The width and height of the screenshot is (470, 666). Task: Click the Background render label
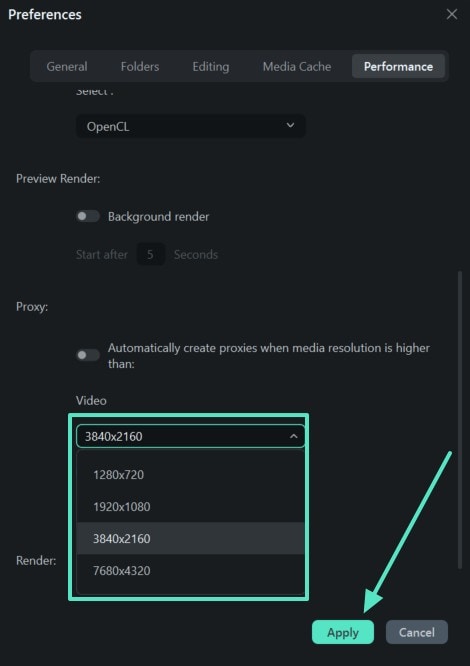(x=158, y=217)
